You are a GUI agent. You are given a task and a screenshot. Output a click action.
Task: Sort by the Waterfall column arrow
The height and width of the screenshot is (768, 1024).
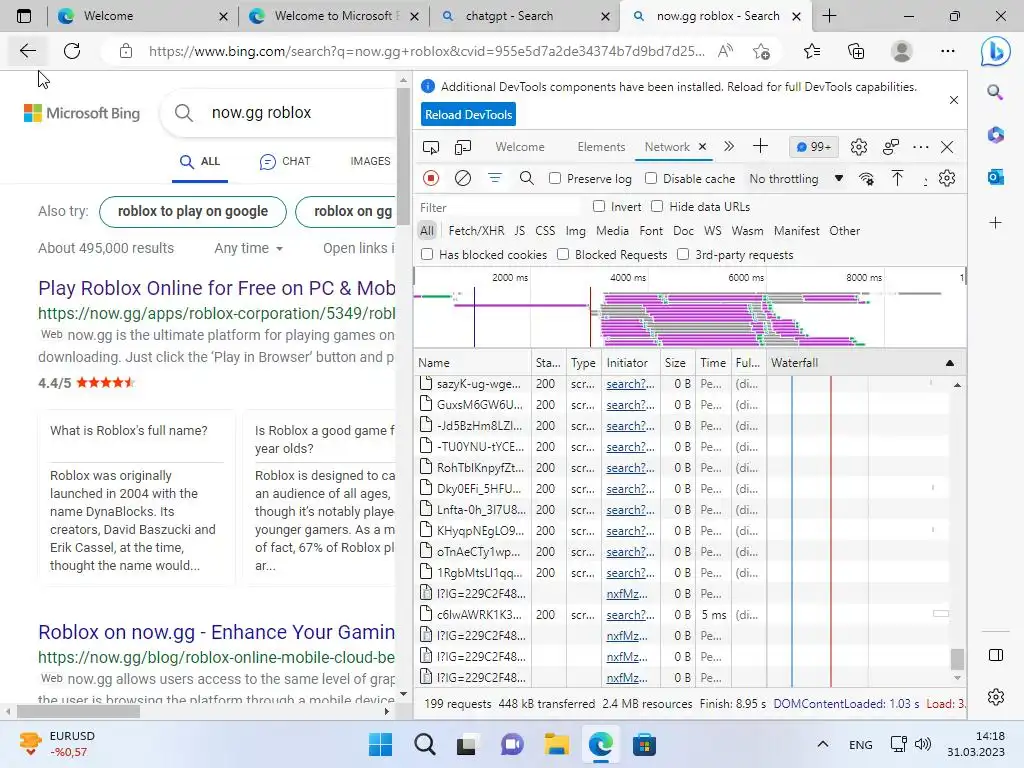950,362
